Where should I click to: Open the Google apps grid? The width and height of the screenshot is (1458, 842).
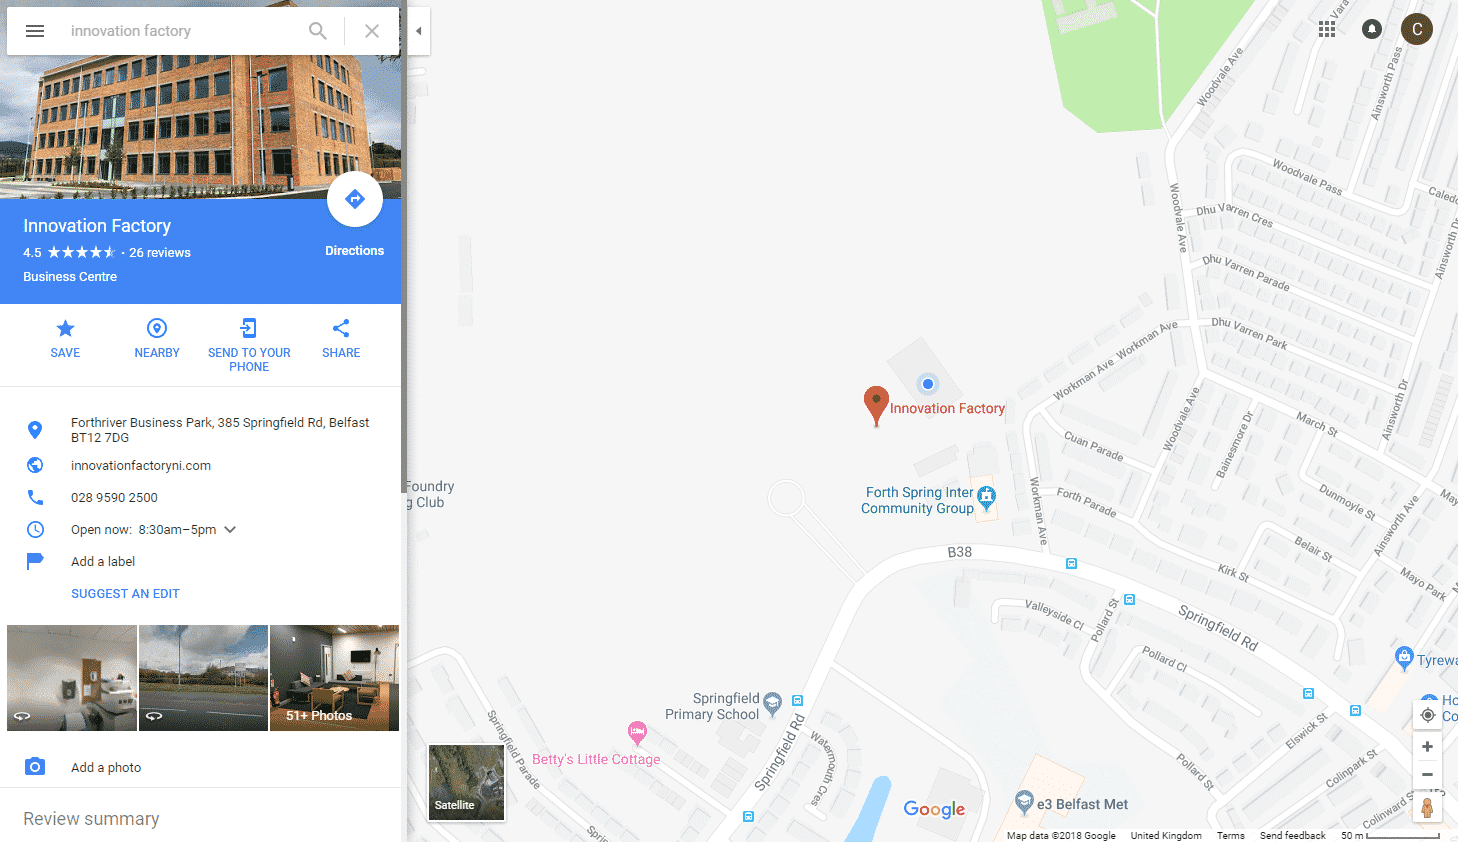pos(1327,29)
